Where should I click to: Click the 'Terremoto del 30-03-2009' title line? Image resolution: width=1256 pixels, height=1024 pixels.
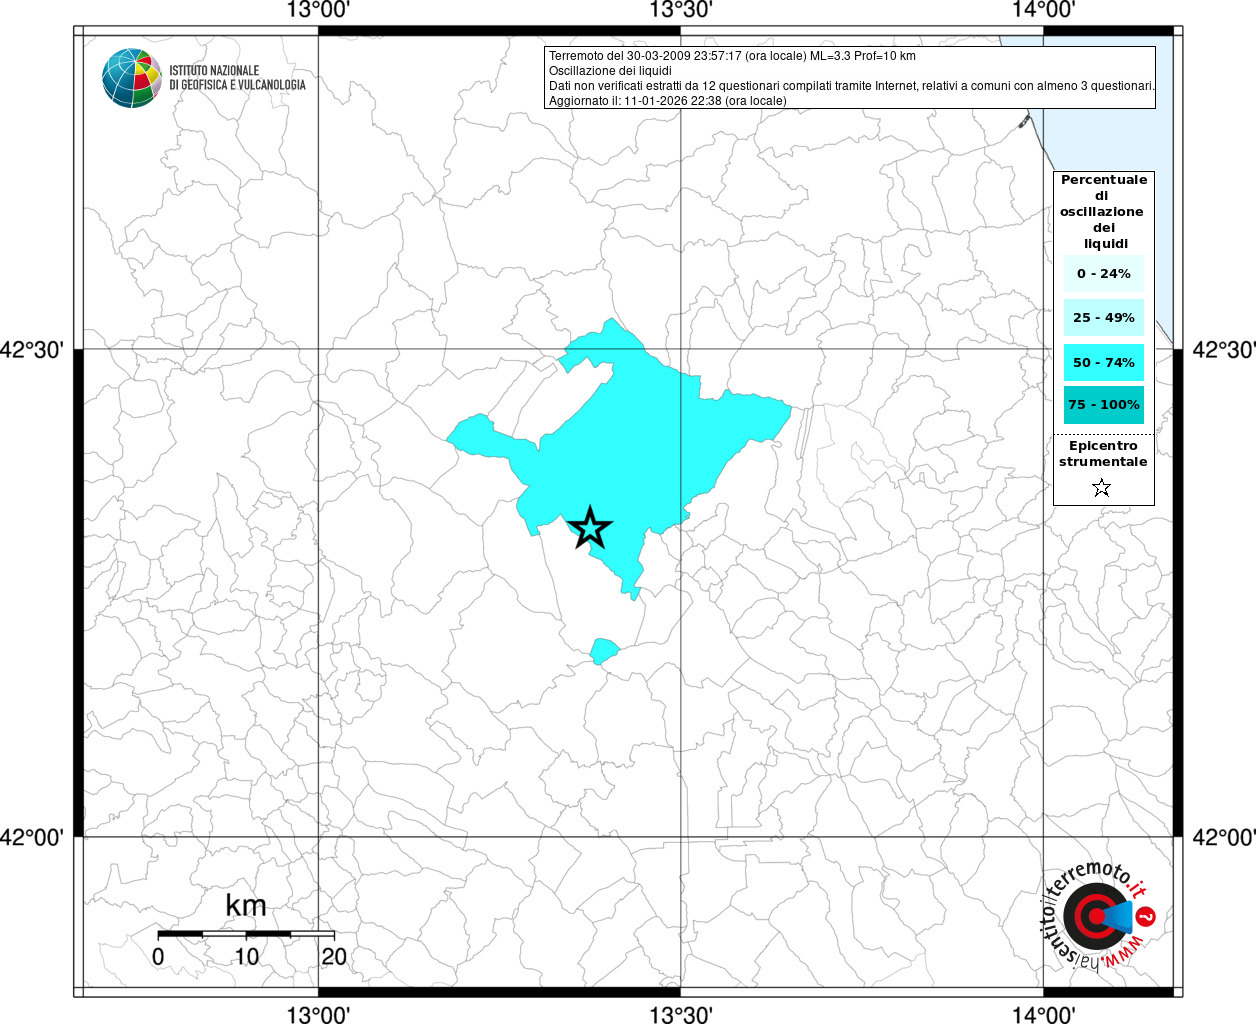click(732, 56)
